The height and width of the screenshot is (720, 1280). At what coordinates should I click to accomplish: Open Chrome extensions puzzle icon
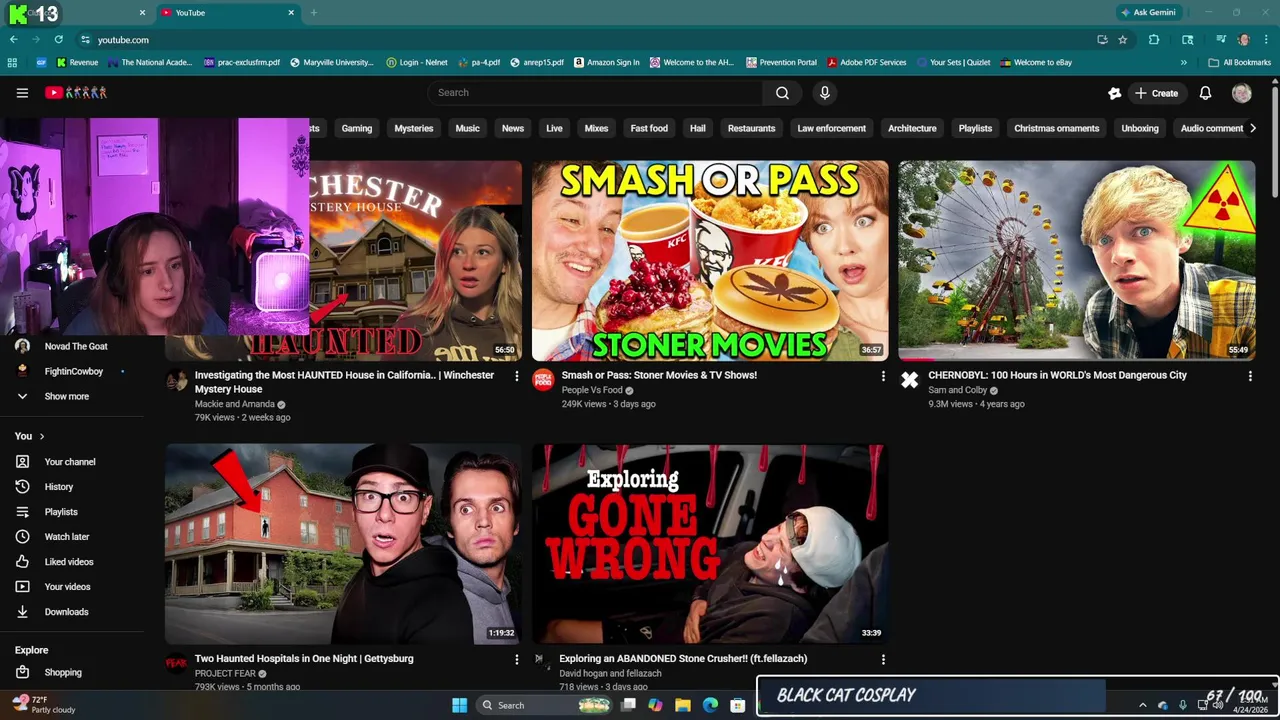(x=1154, y=40)
